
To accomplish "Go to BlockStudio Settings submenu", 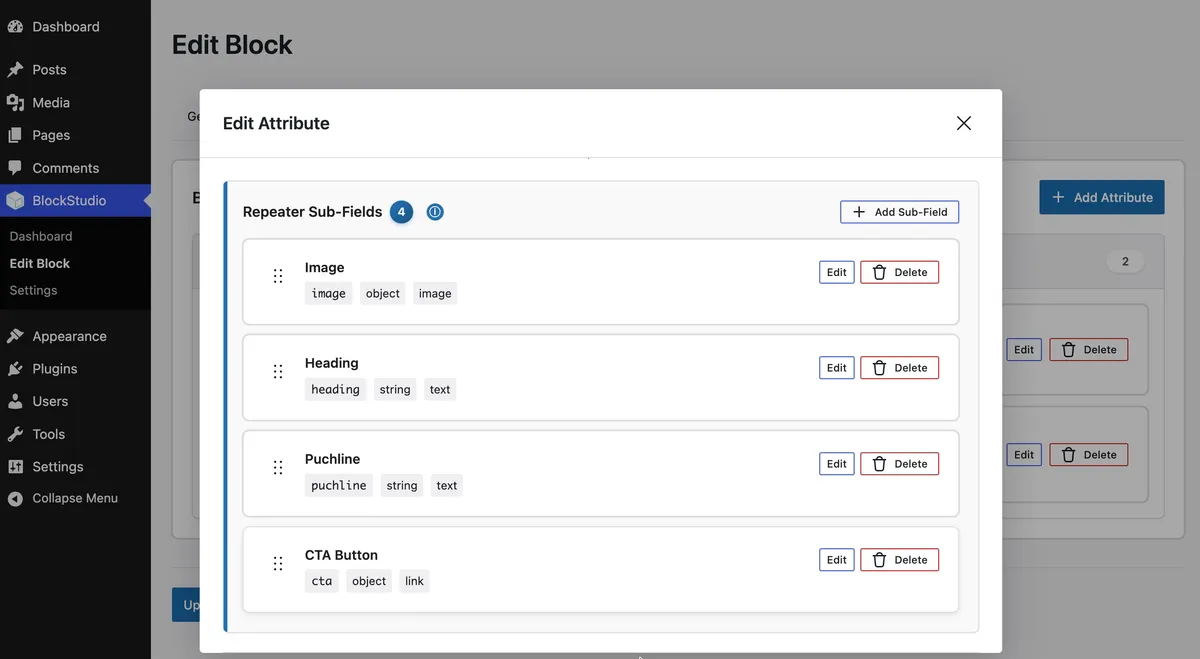I will 33,290.
